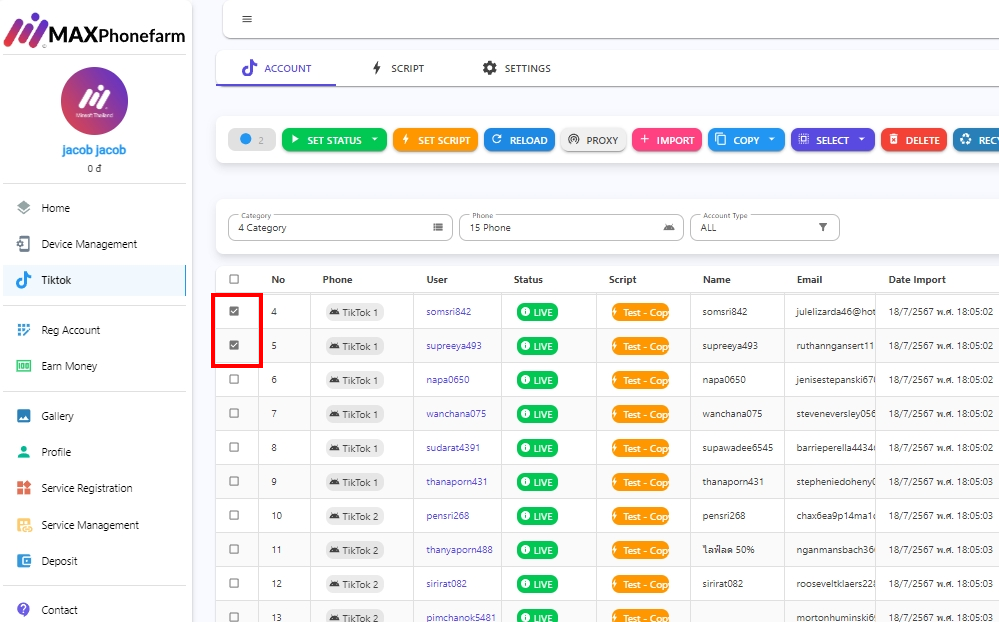Click the Deposit wallet icon

click(24, 561)
